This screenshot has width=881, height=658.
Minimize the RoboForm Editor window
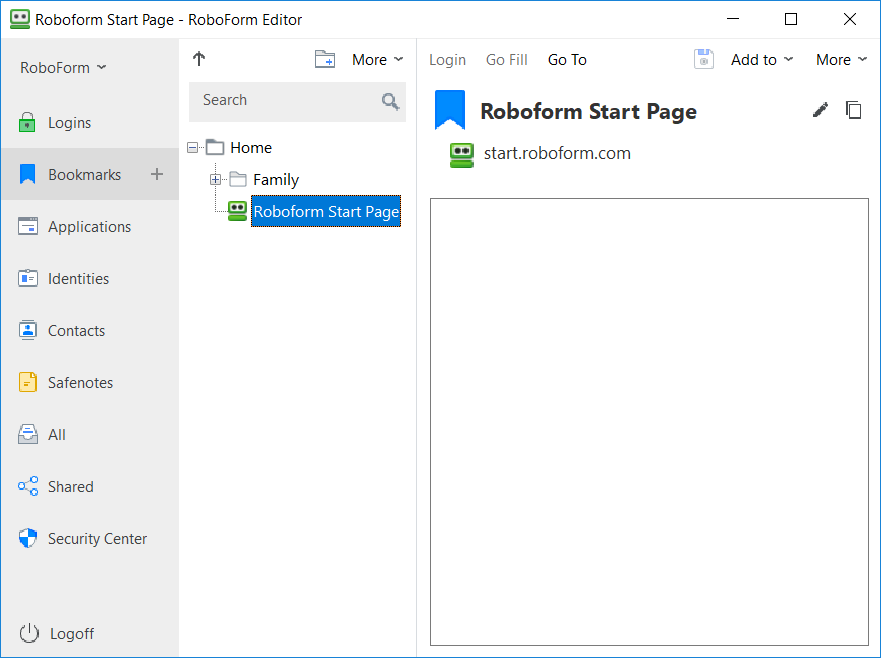(x=733, y=19)
